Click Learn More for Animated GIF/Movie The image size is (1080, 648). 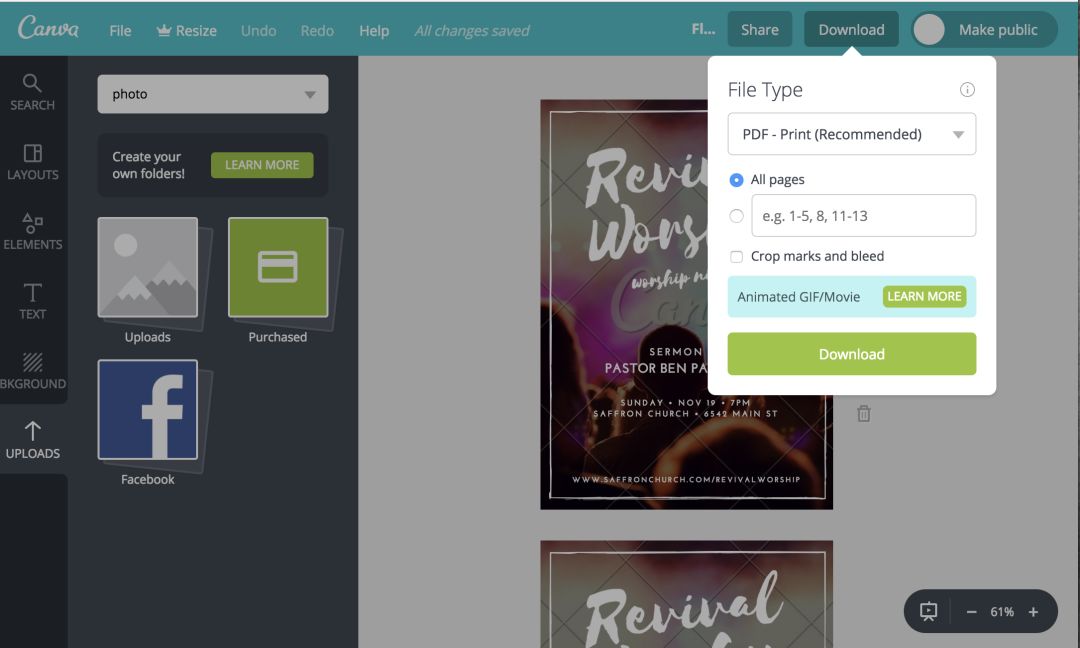tap(924, 296)
